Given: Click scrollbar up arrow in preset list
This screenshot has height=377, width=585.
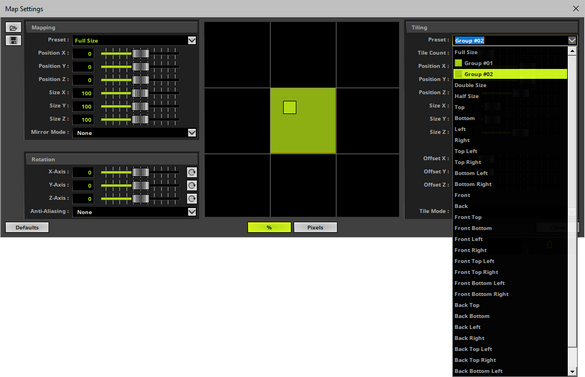Looking at the screenshot, I should click(x=572, y=51).
